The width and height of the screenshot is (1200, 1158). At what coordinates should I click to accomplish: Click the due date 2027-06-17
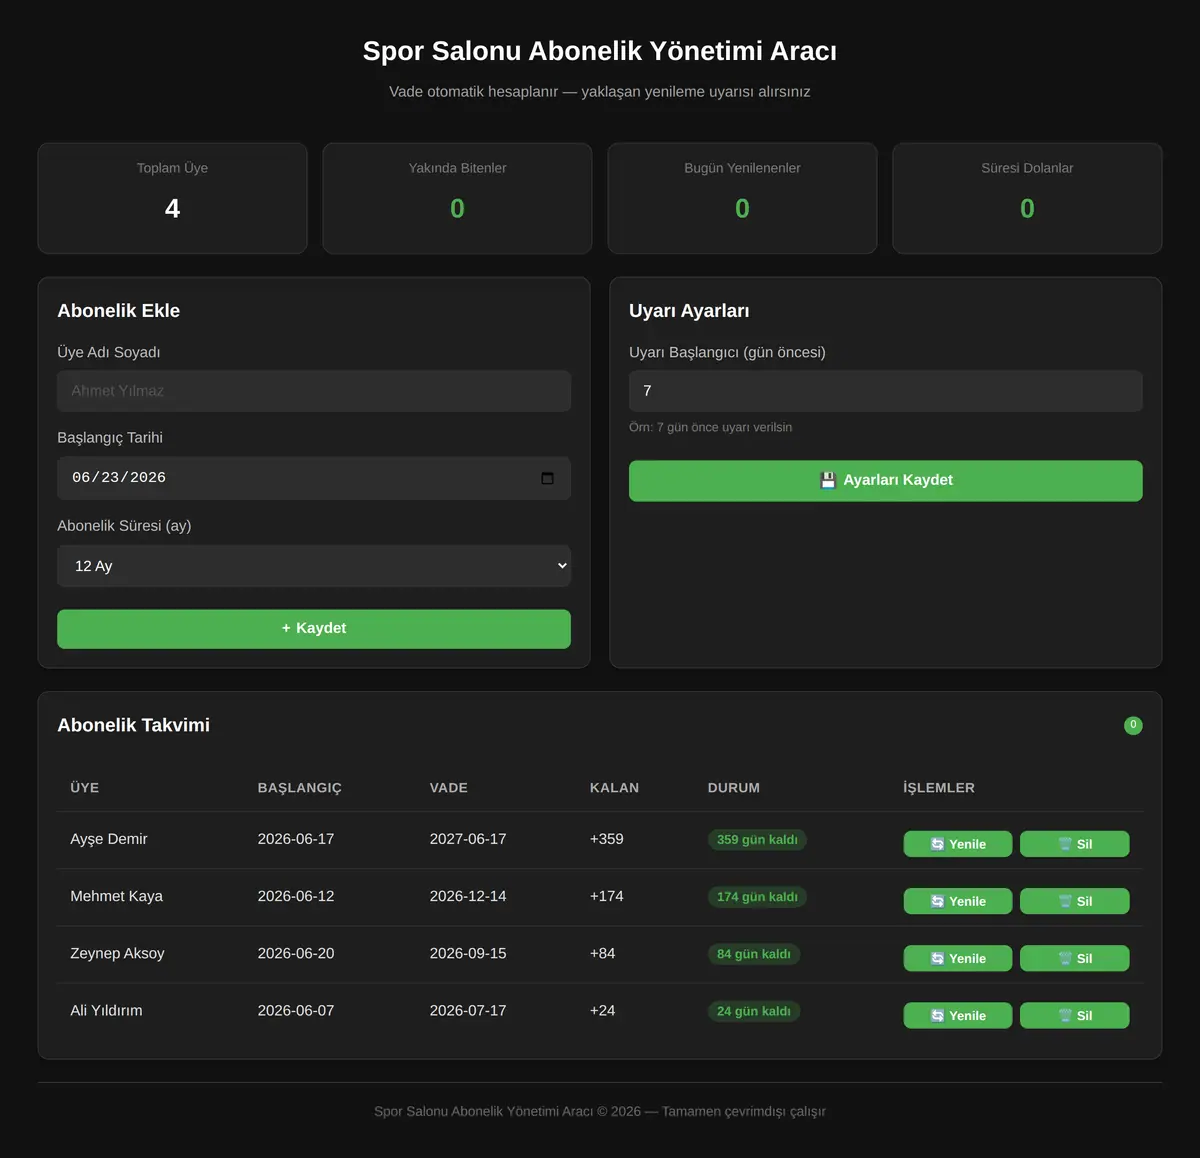468,839
